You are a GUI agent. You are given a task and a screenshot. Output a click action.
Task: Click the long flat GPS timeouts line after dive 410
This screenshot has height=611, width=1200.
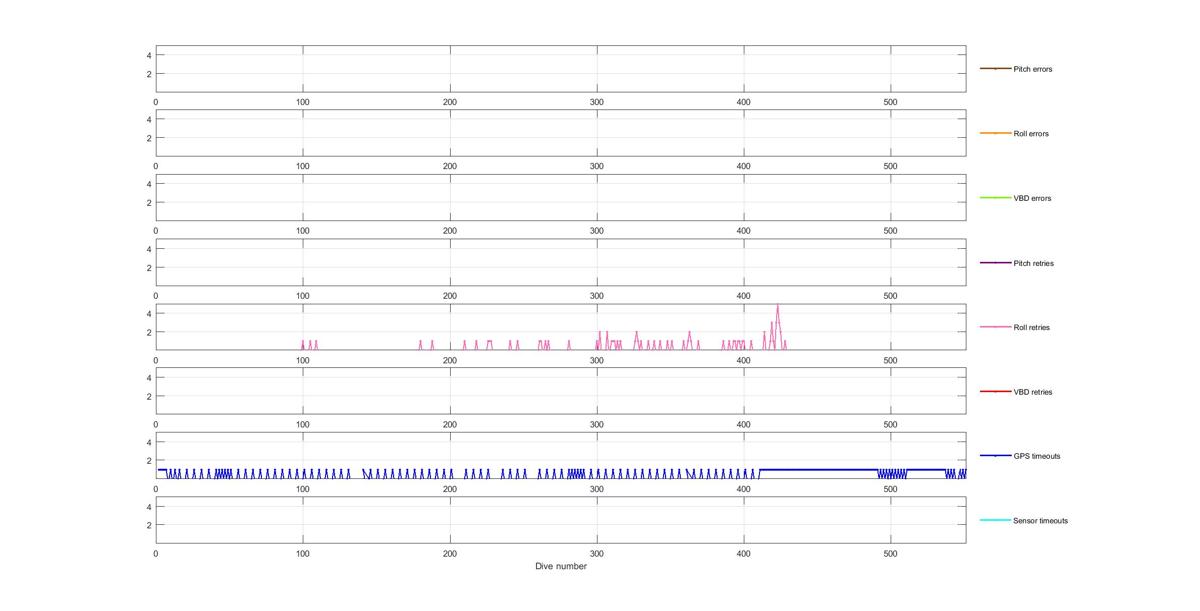point(818,469)
